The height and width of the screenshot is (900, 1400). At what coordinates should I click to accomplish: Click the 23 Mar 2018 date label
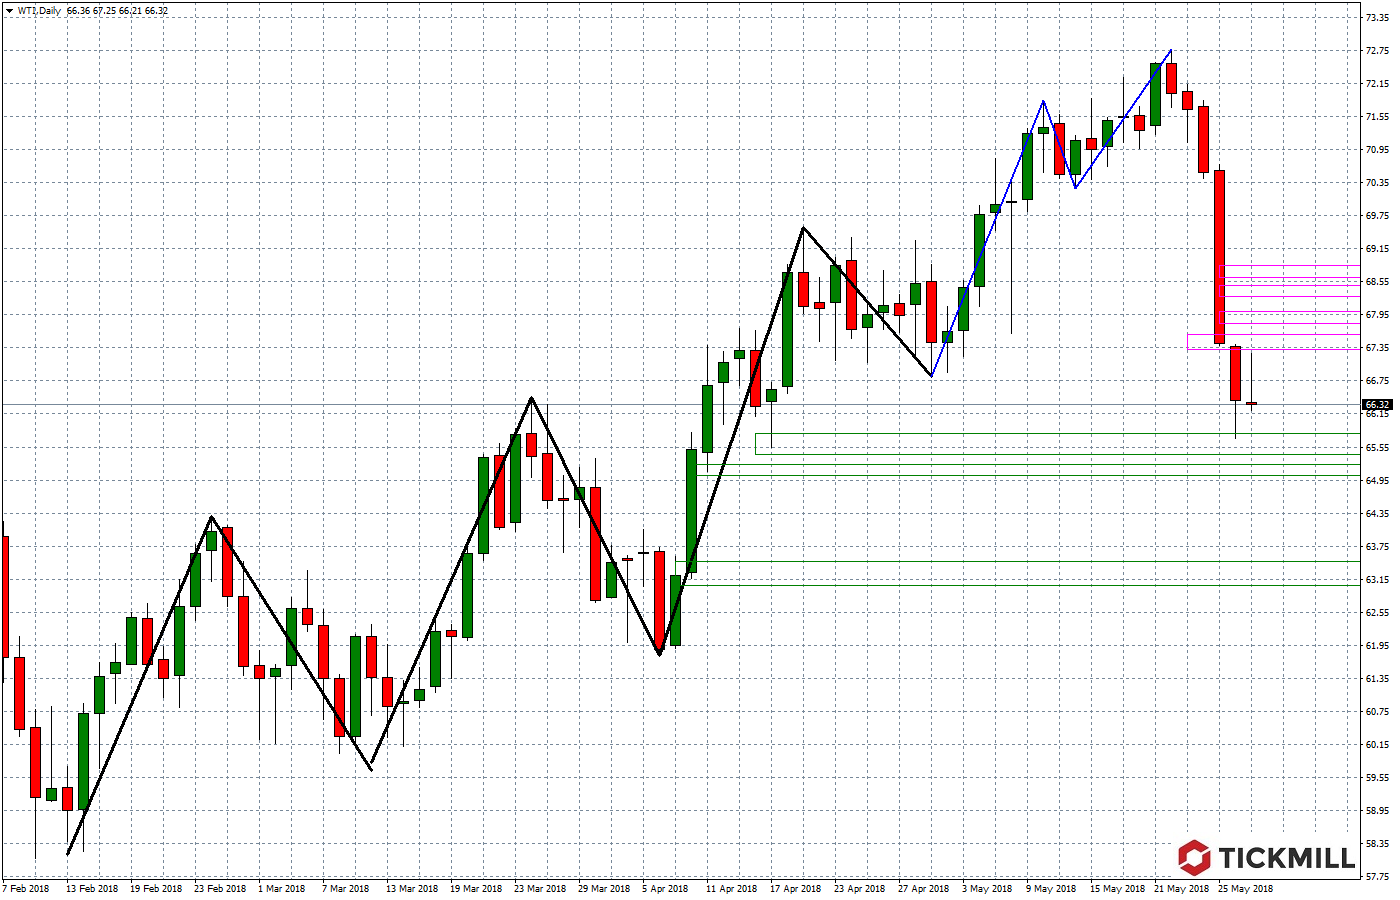pyautogui.click(x=540, y=888)
